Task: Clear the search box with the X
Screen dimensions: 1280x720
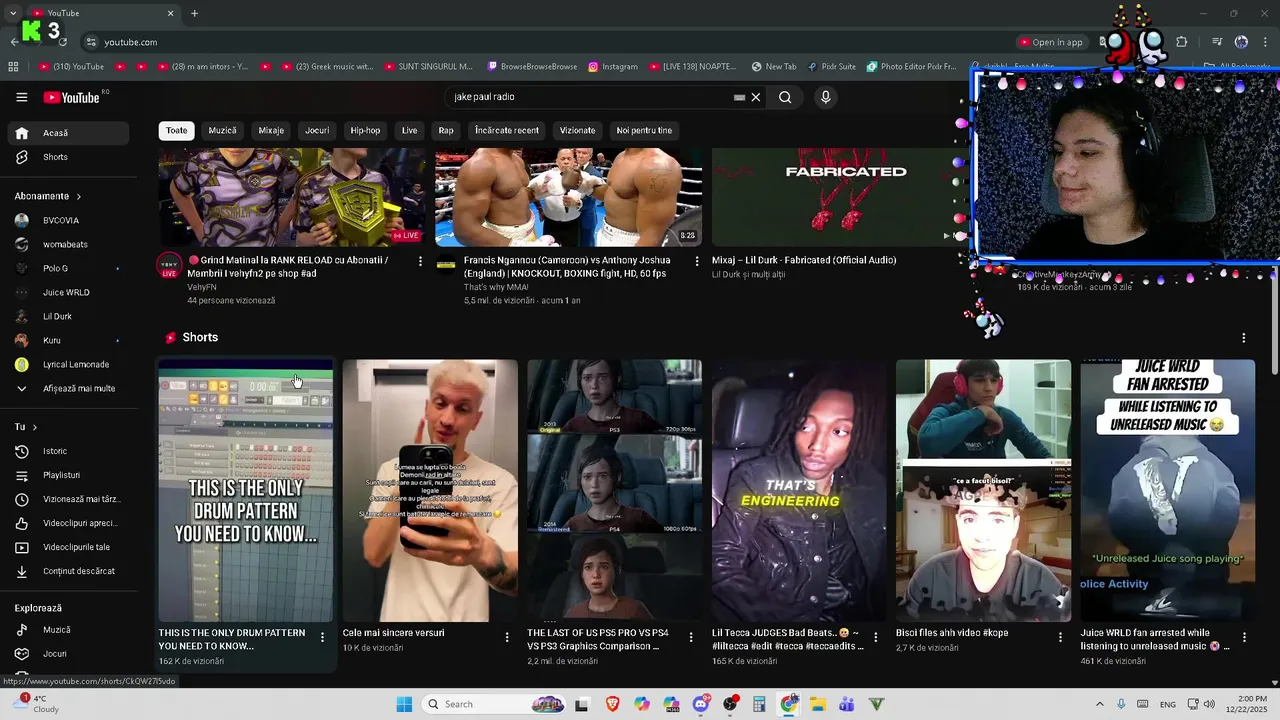Action: click(756, 97)
